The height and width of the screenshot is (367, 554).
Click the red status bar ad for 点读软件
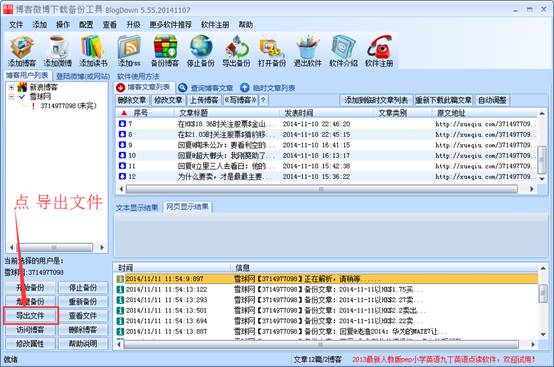click(x=443, y=360)
